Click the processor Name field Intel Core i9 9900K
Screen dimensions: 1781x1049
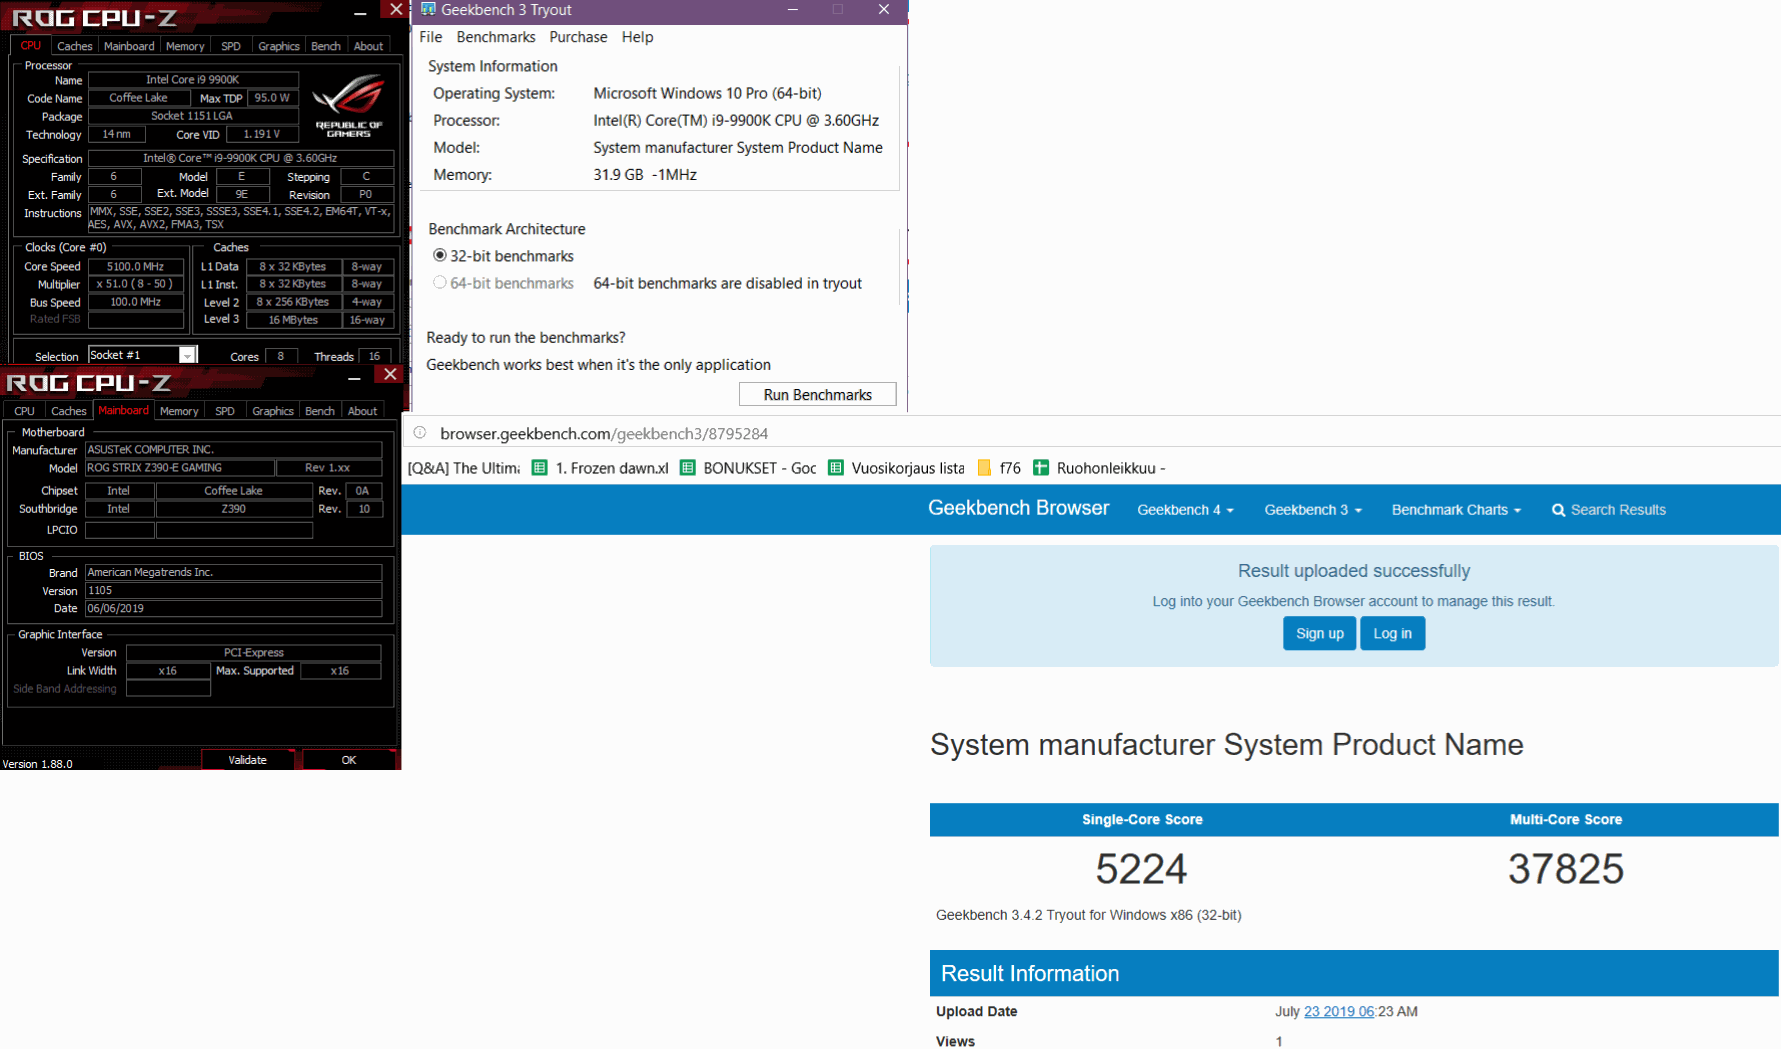pyautogui.click(x=192, y=80)
